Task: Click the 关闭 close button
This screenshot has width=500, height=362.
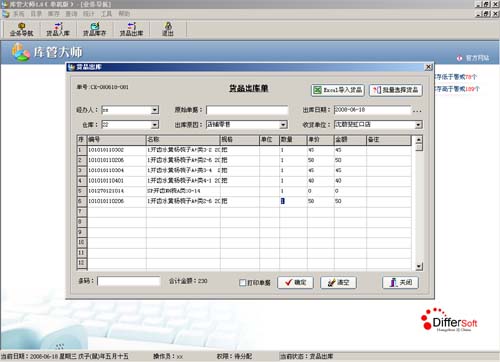Action: point(400,283)
